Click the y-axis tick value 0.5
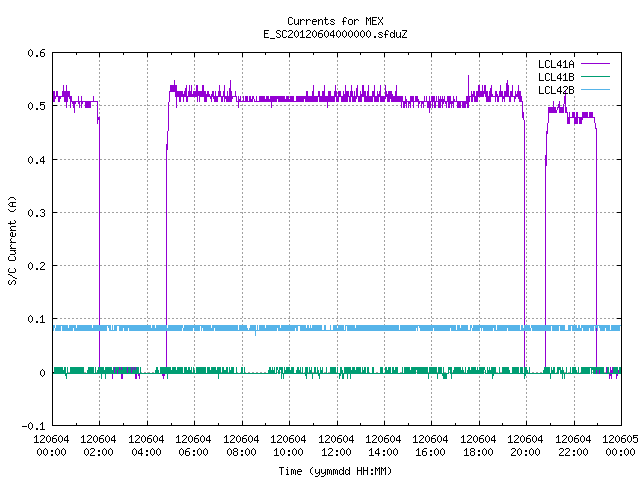This screenshot has width=640, height=480. tap(37, 106)
